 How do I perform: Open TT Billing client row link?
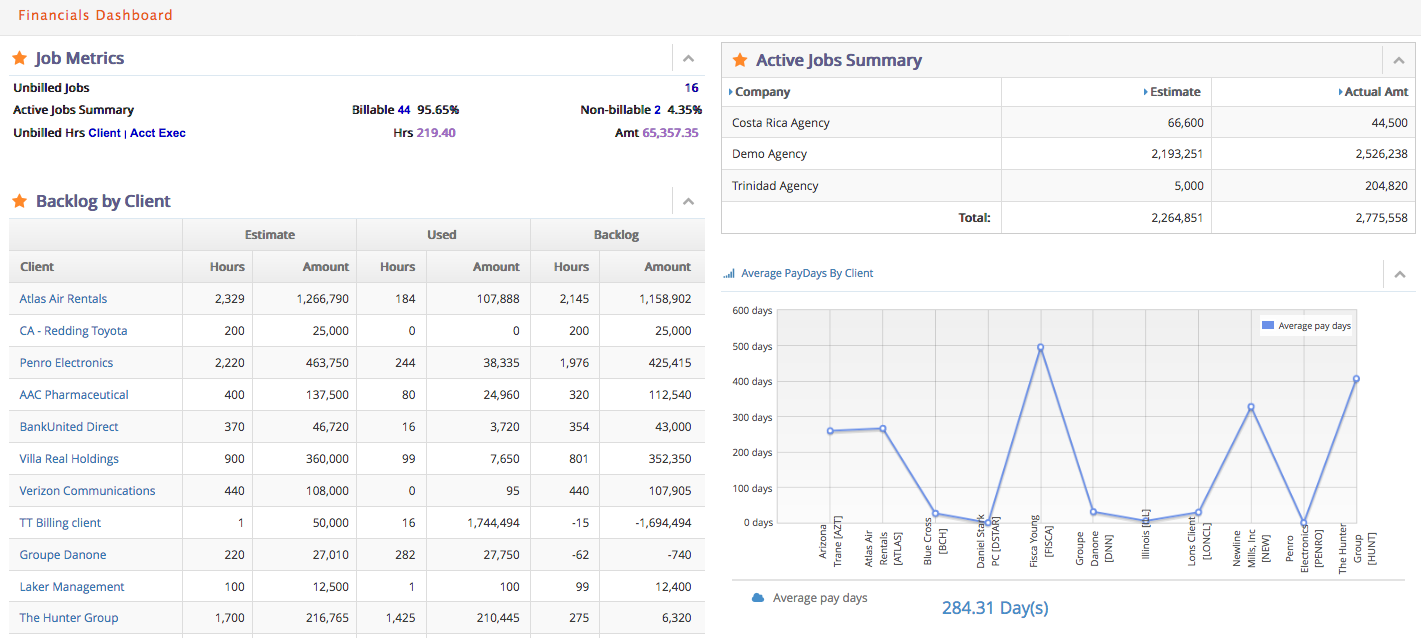pyautogui.click(x=60, y=523)
